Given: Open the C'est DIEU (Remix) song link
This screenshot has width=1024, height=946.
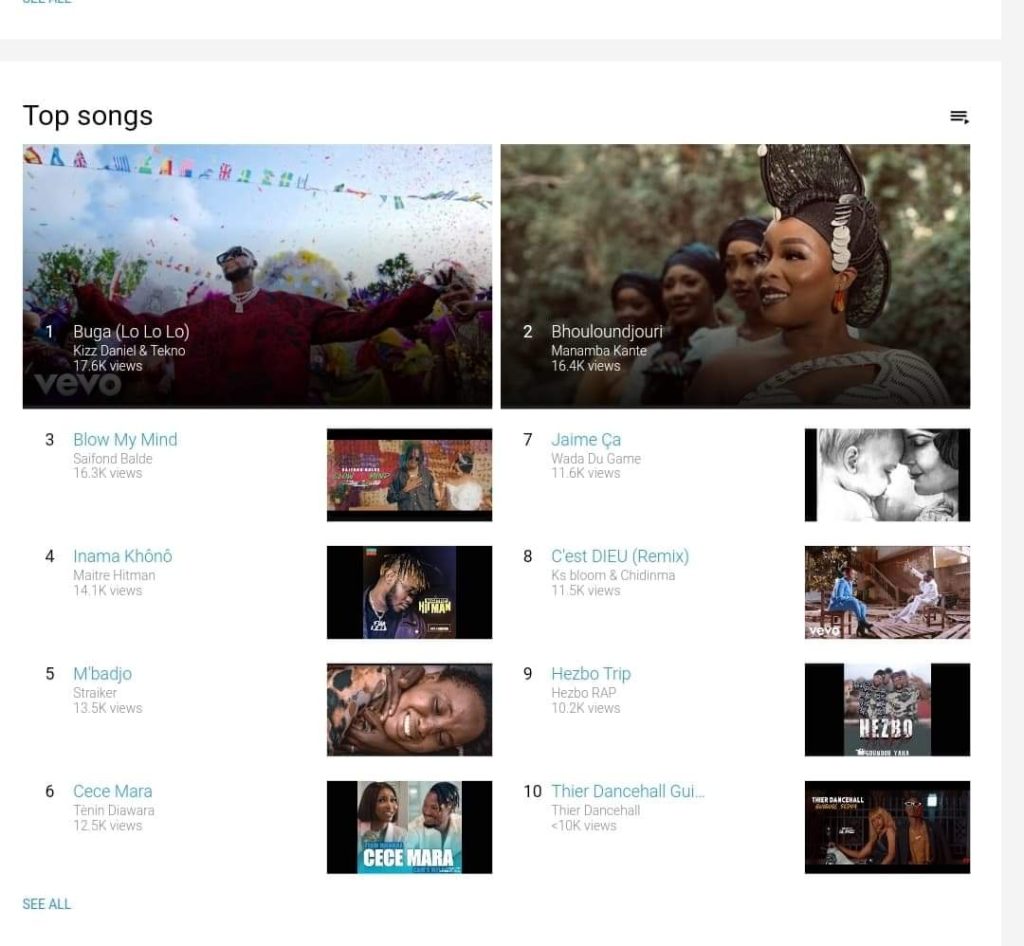Looking at the screenshot, I should [620, 556].
